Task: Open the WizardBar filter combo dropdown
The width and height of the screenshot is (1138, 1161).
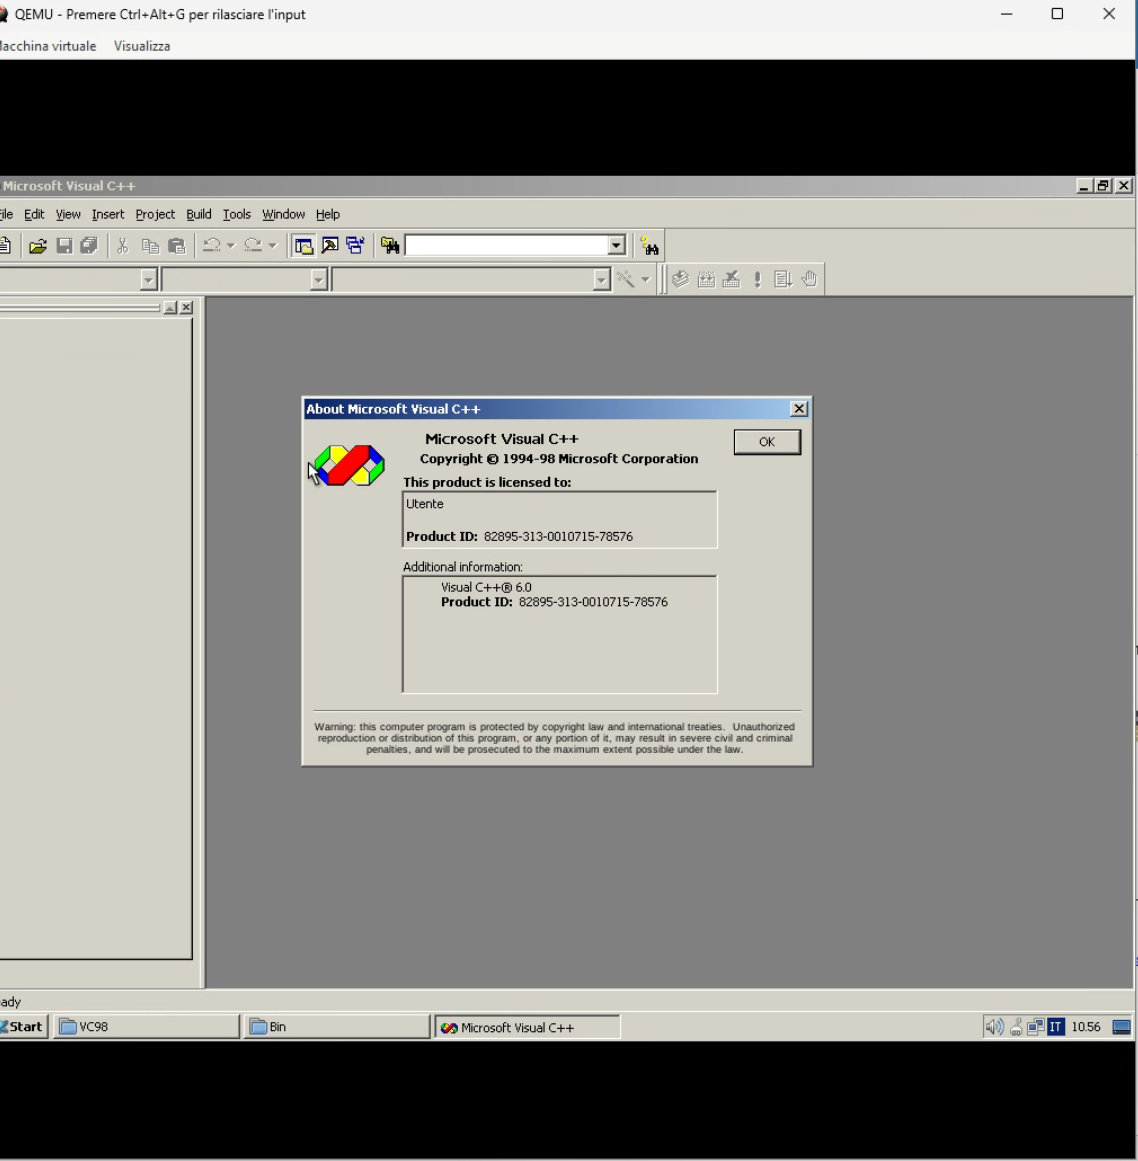Action: (318, 280)
